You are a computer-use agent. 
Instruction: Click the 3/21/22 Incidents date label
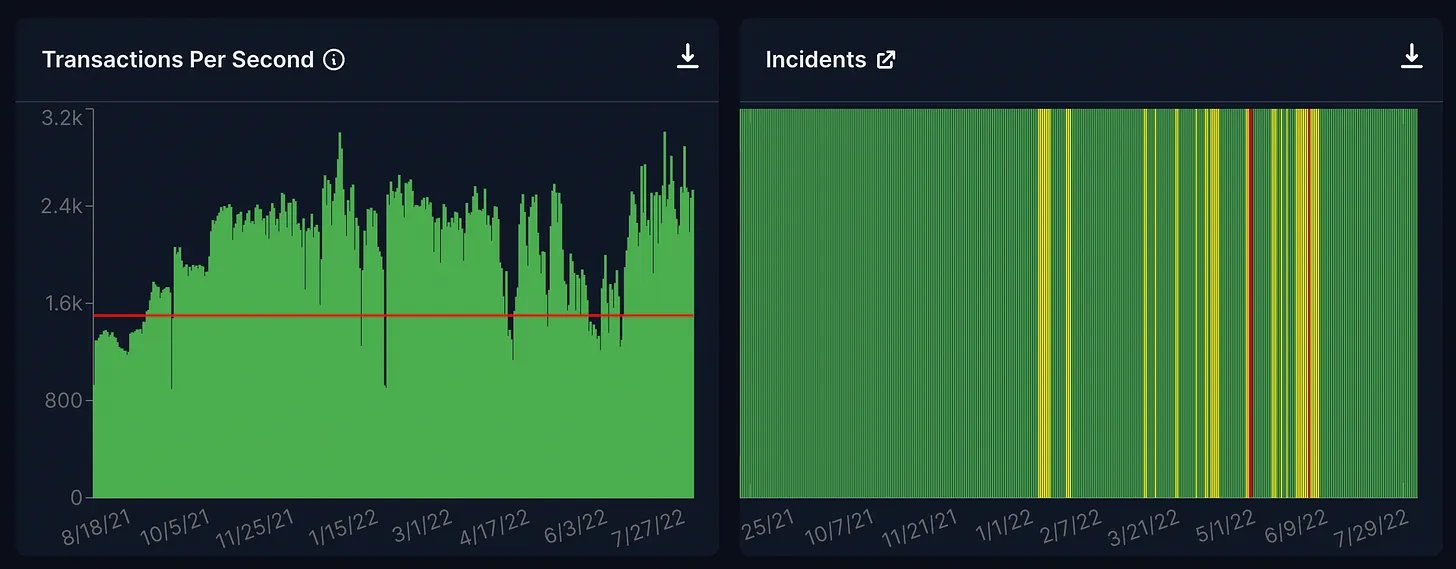pos(1144,526)
